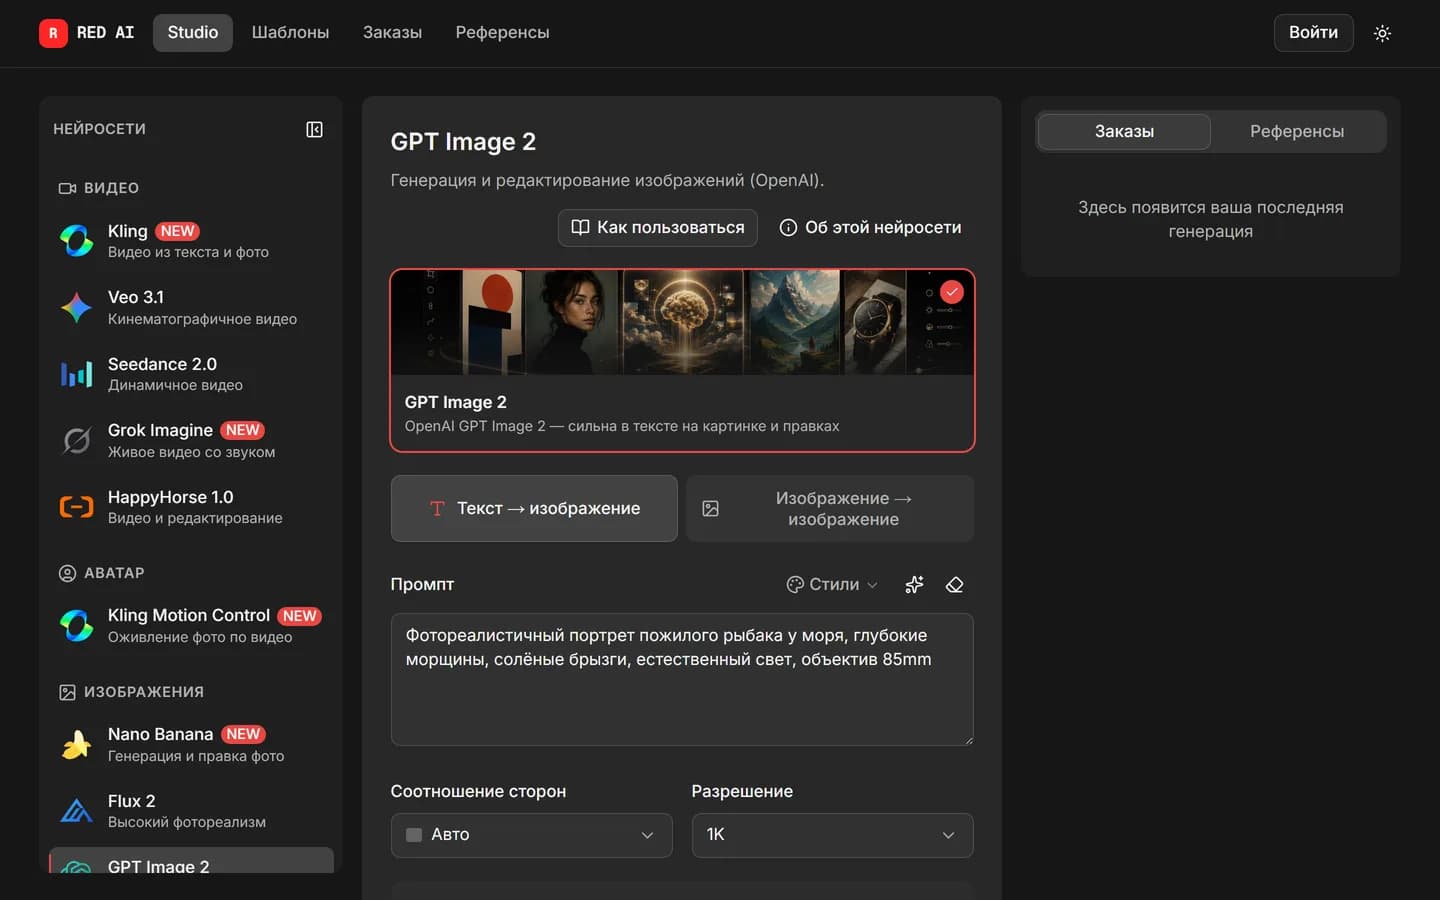Click the "Кинематографичное видео" description
1440x900 pixels.
coord(202,319)
